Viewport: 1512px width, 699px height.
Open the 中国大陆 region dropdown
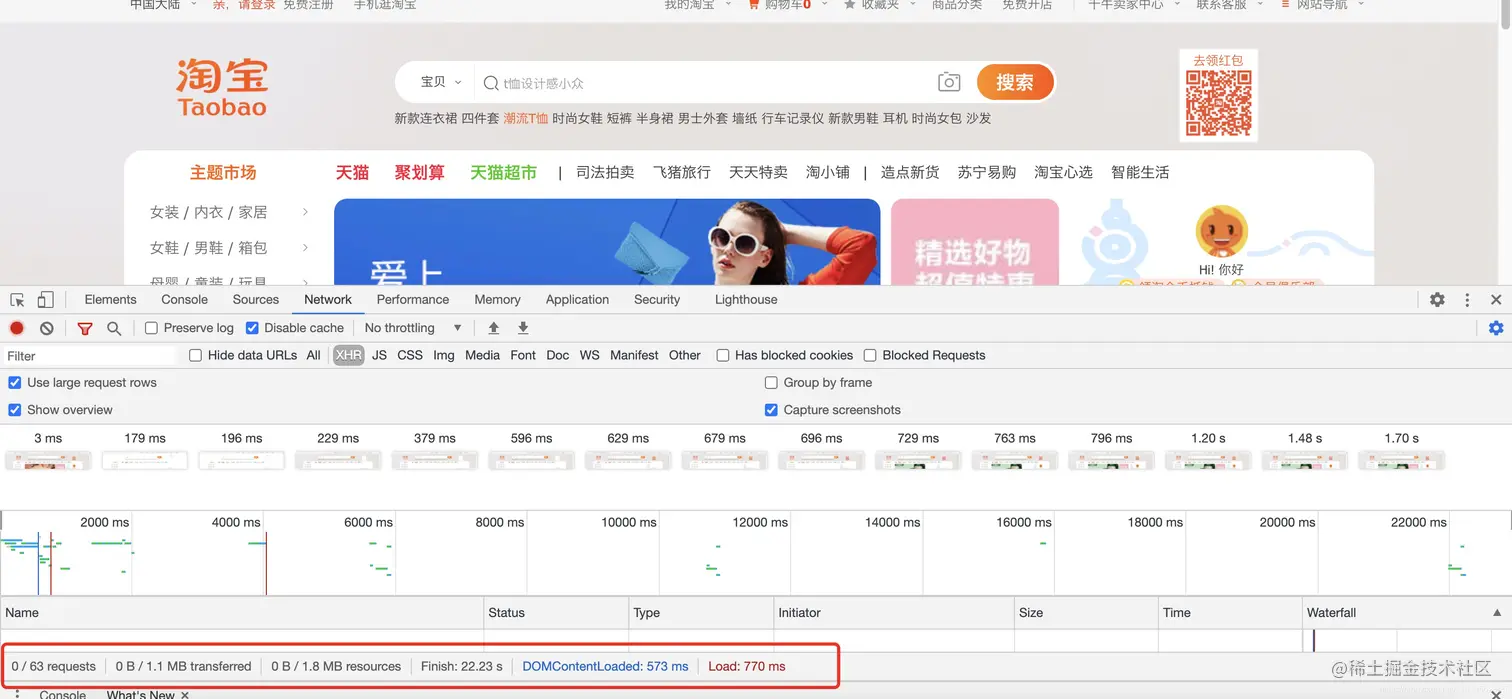tap(163, 5)
